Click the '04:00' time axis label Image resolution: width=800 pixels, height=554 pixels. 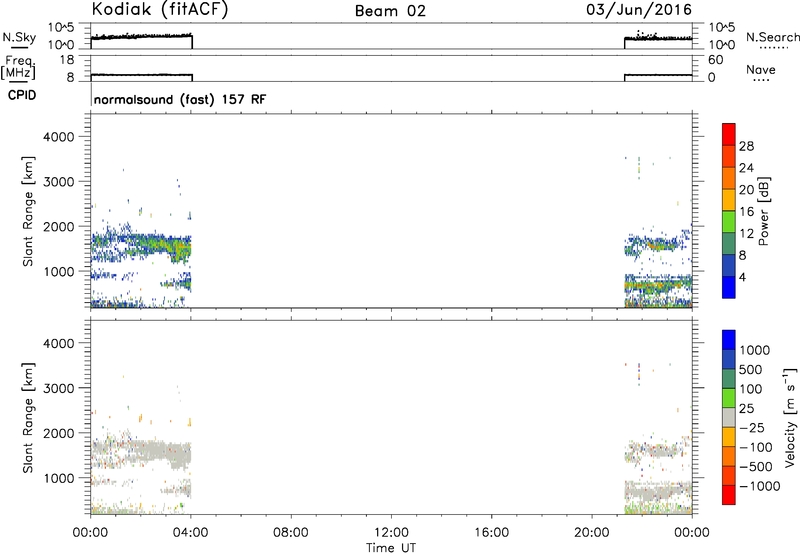tap(191, 533)
